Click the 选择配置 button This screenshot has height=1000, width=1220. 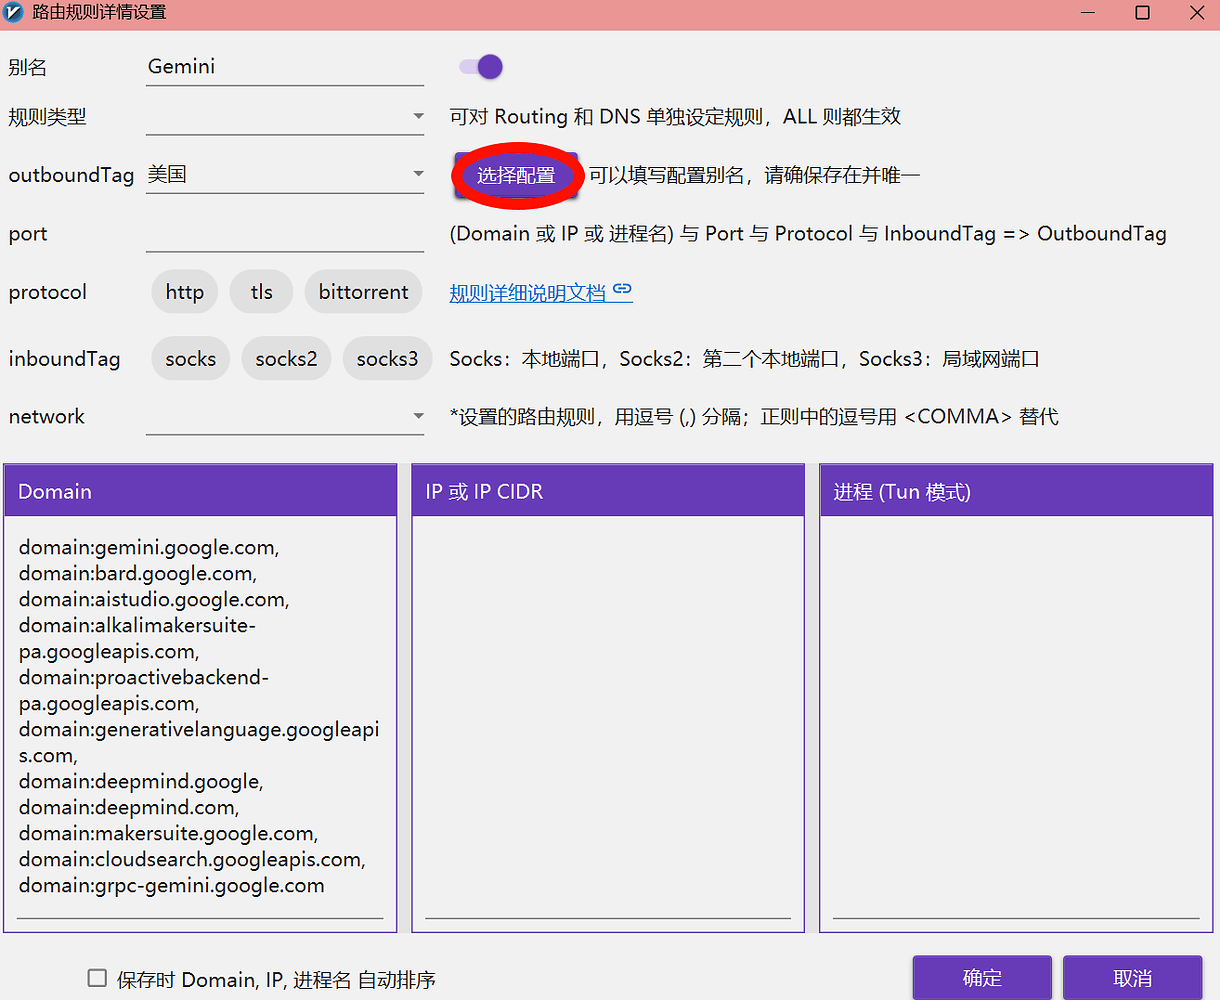pos(516,176)
